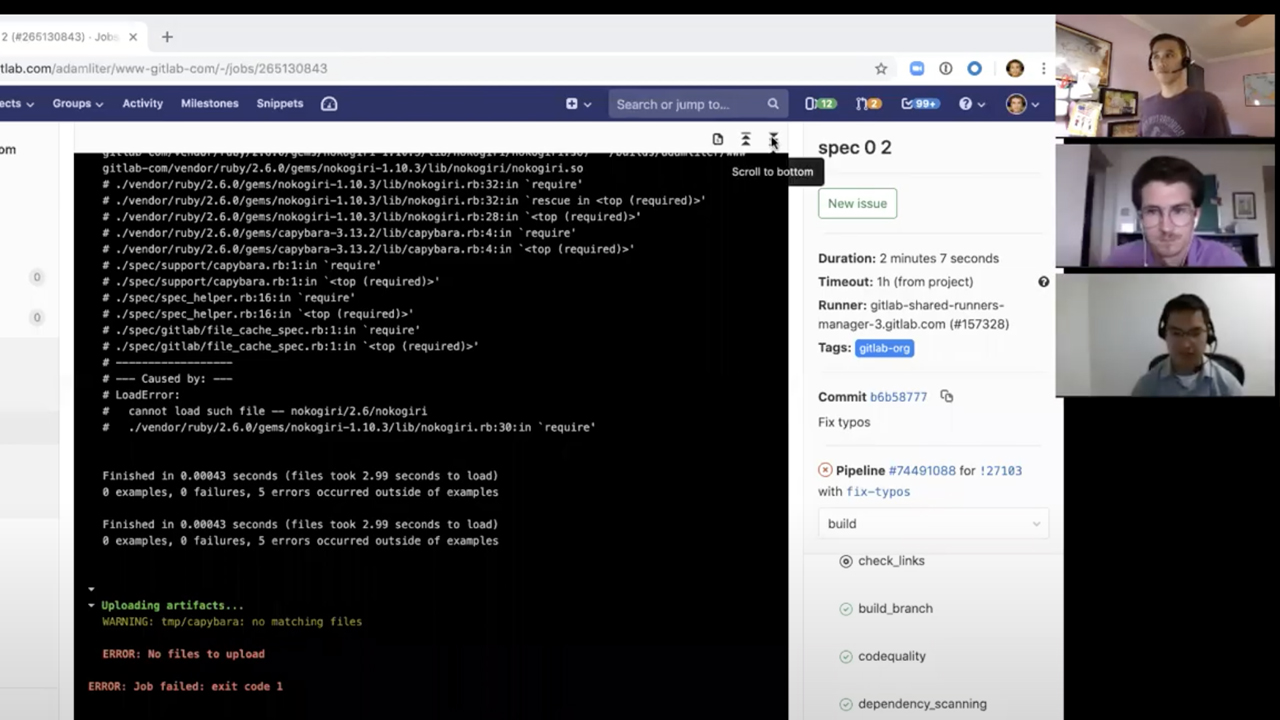Click the middle participant video thumbnail
The height and width of the screenshot is (720, 1280).
pyautogui.click(x=1167, y=206)
